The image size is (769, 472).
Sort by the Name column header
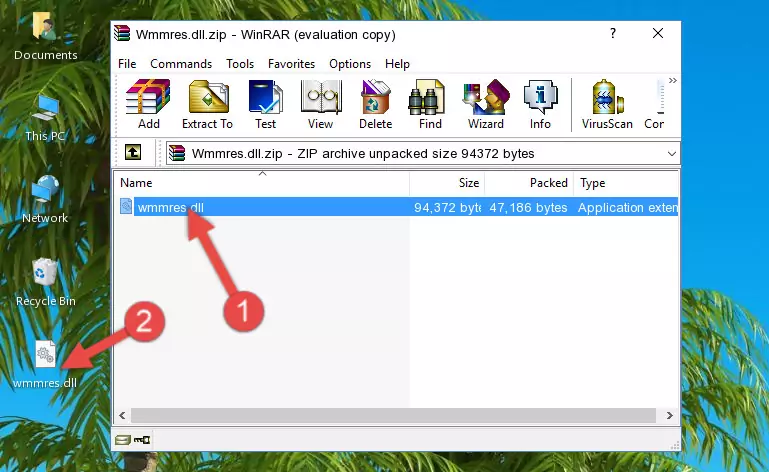pyautogui.click(x=262, y=183)
